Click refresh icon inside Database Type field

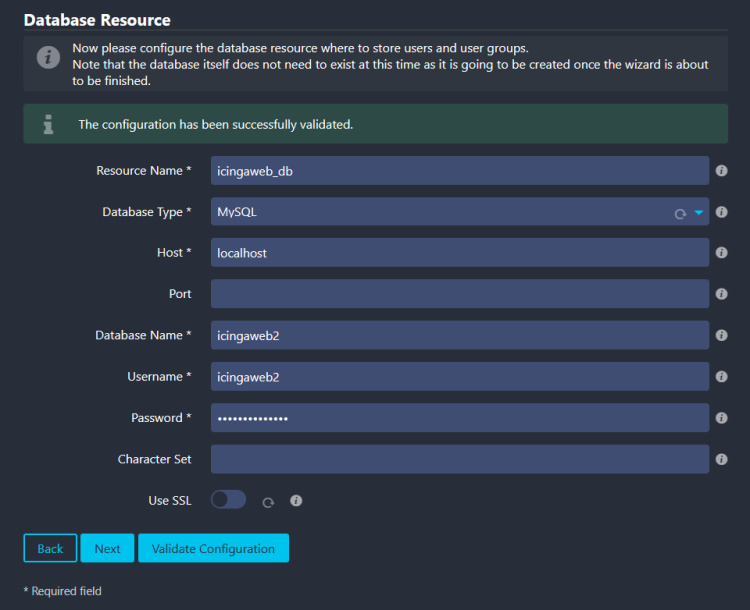[x=680, y=213]
